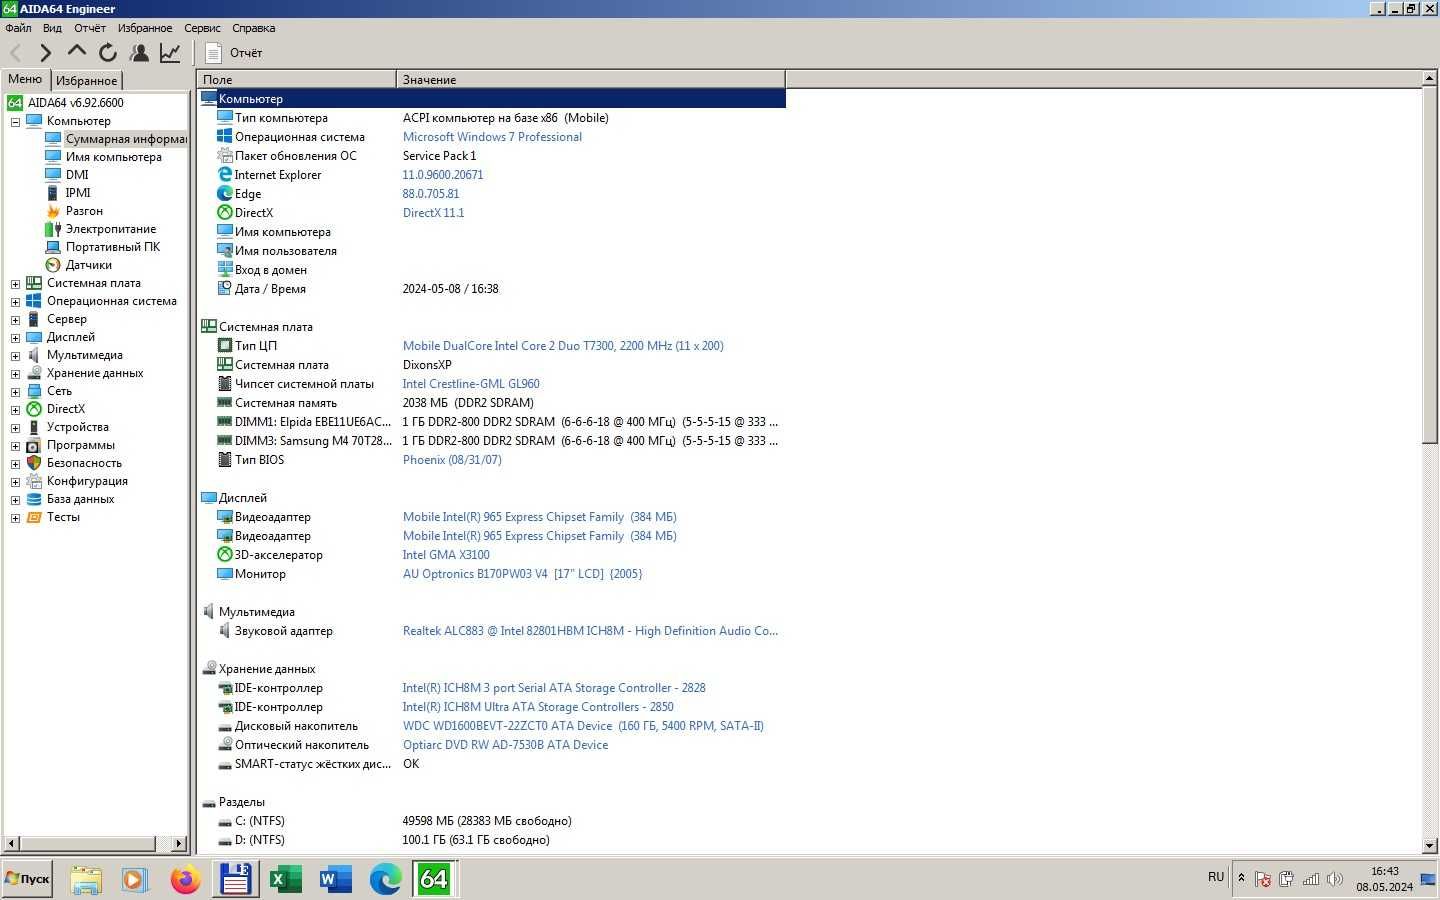Viewport: 1440px width, 900px height.
Task: Open Excel from the taskbar
Action: click(285, 879)
